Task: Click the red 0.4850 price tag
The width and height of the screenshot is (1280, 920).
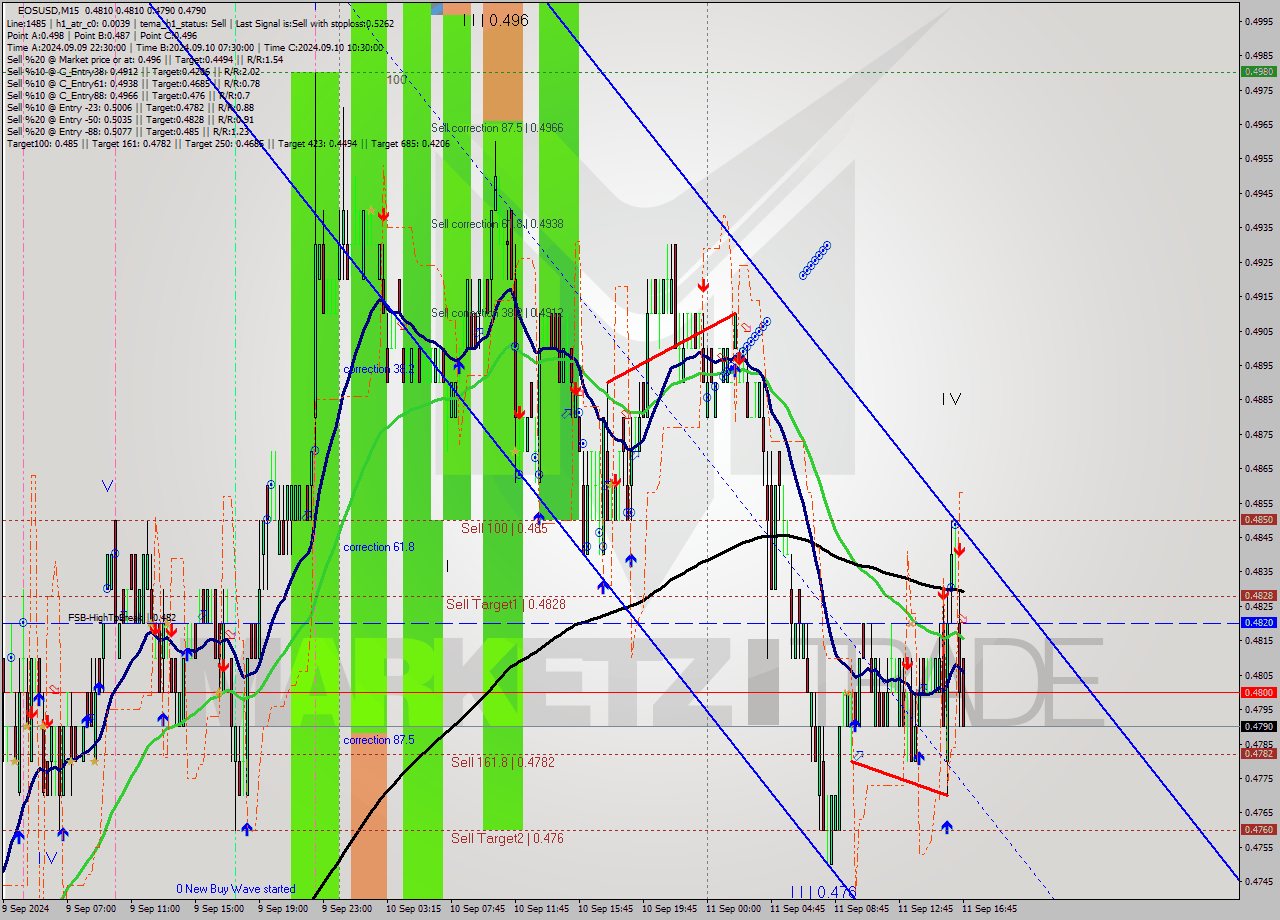Action: click(x=1258, y=519)
